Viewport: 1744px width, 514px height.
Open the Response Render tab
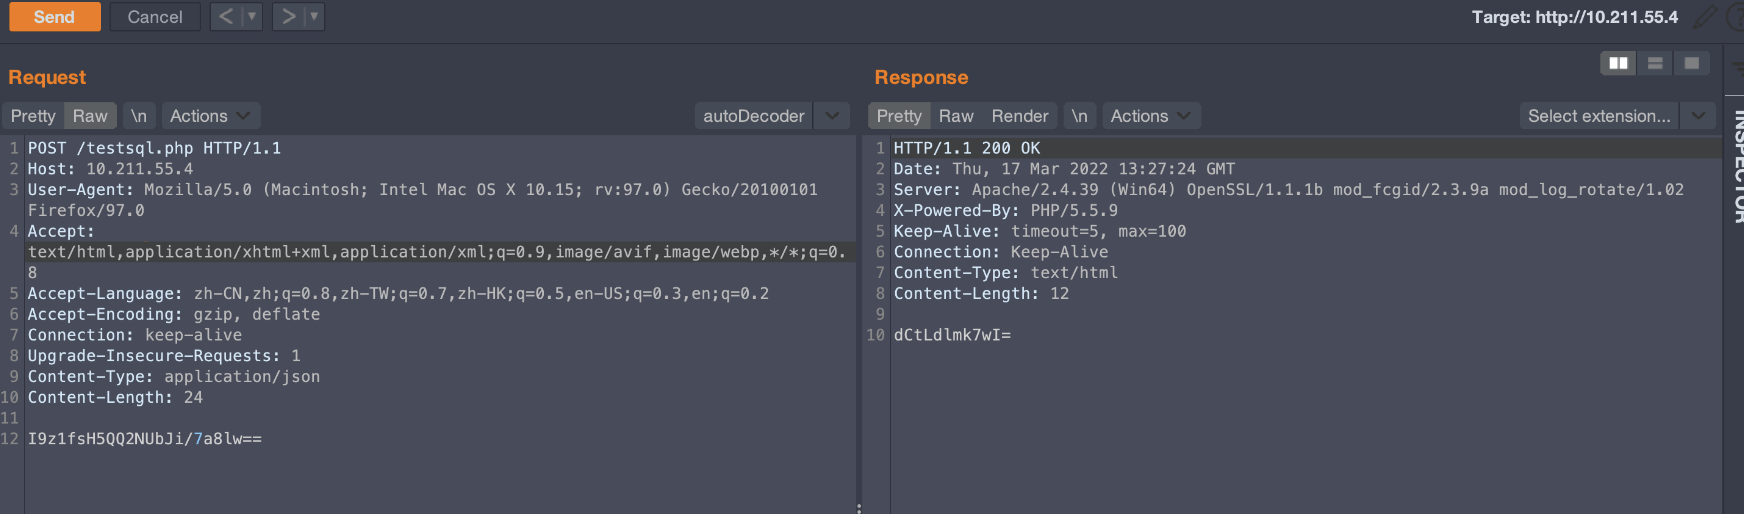(x=1020, y=116)
